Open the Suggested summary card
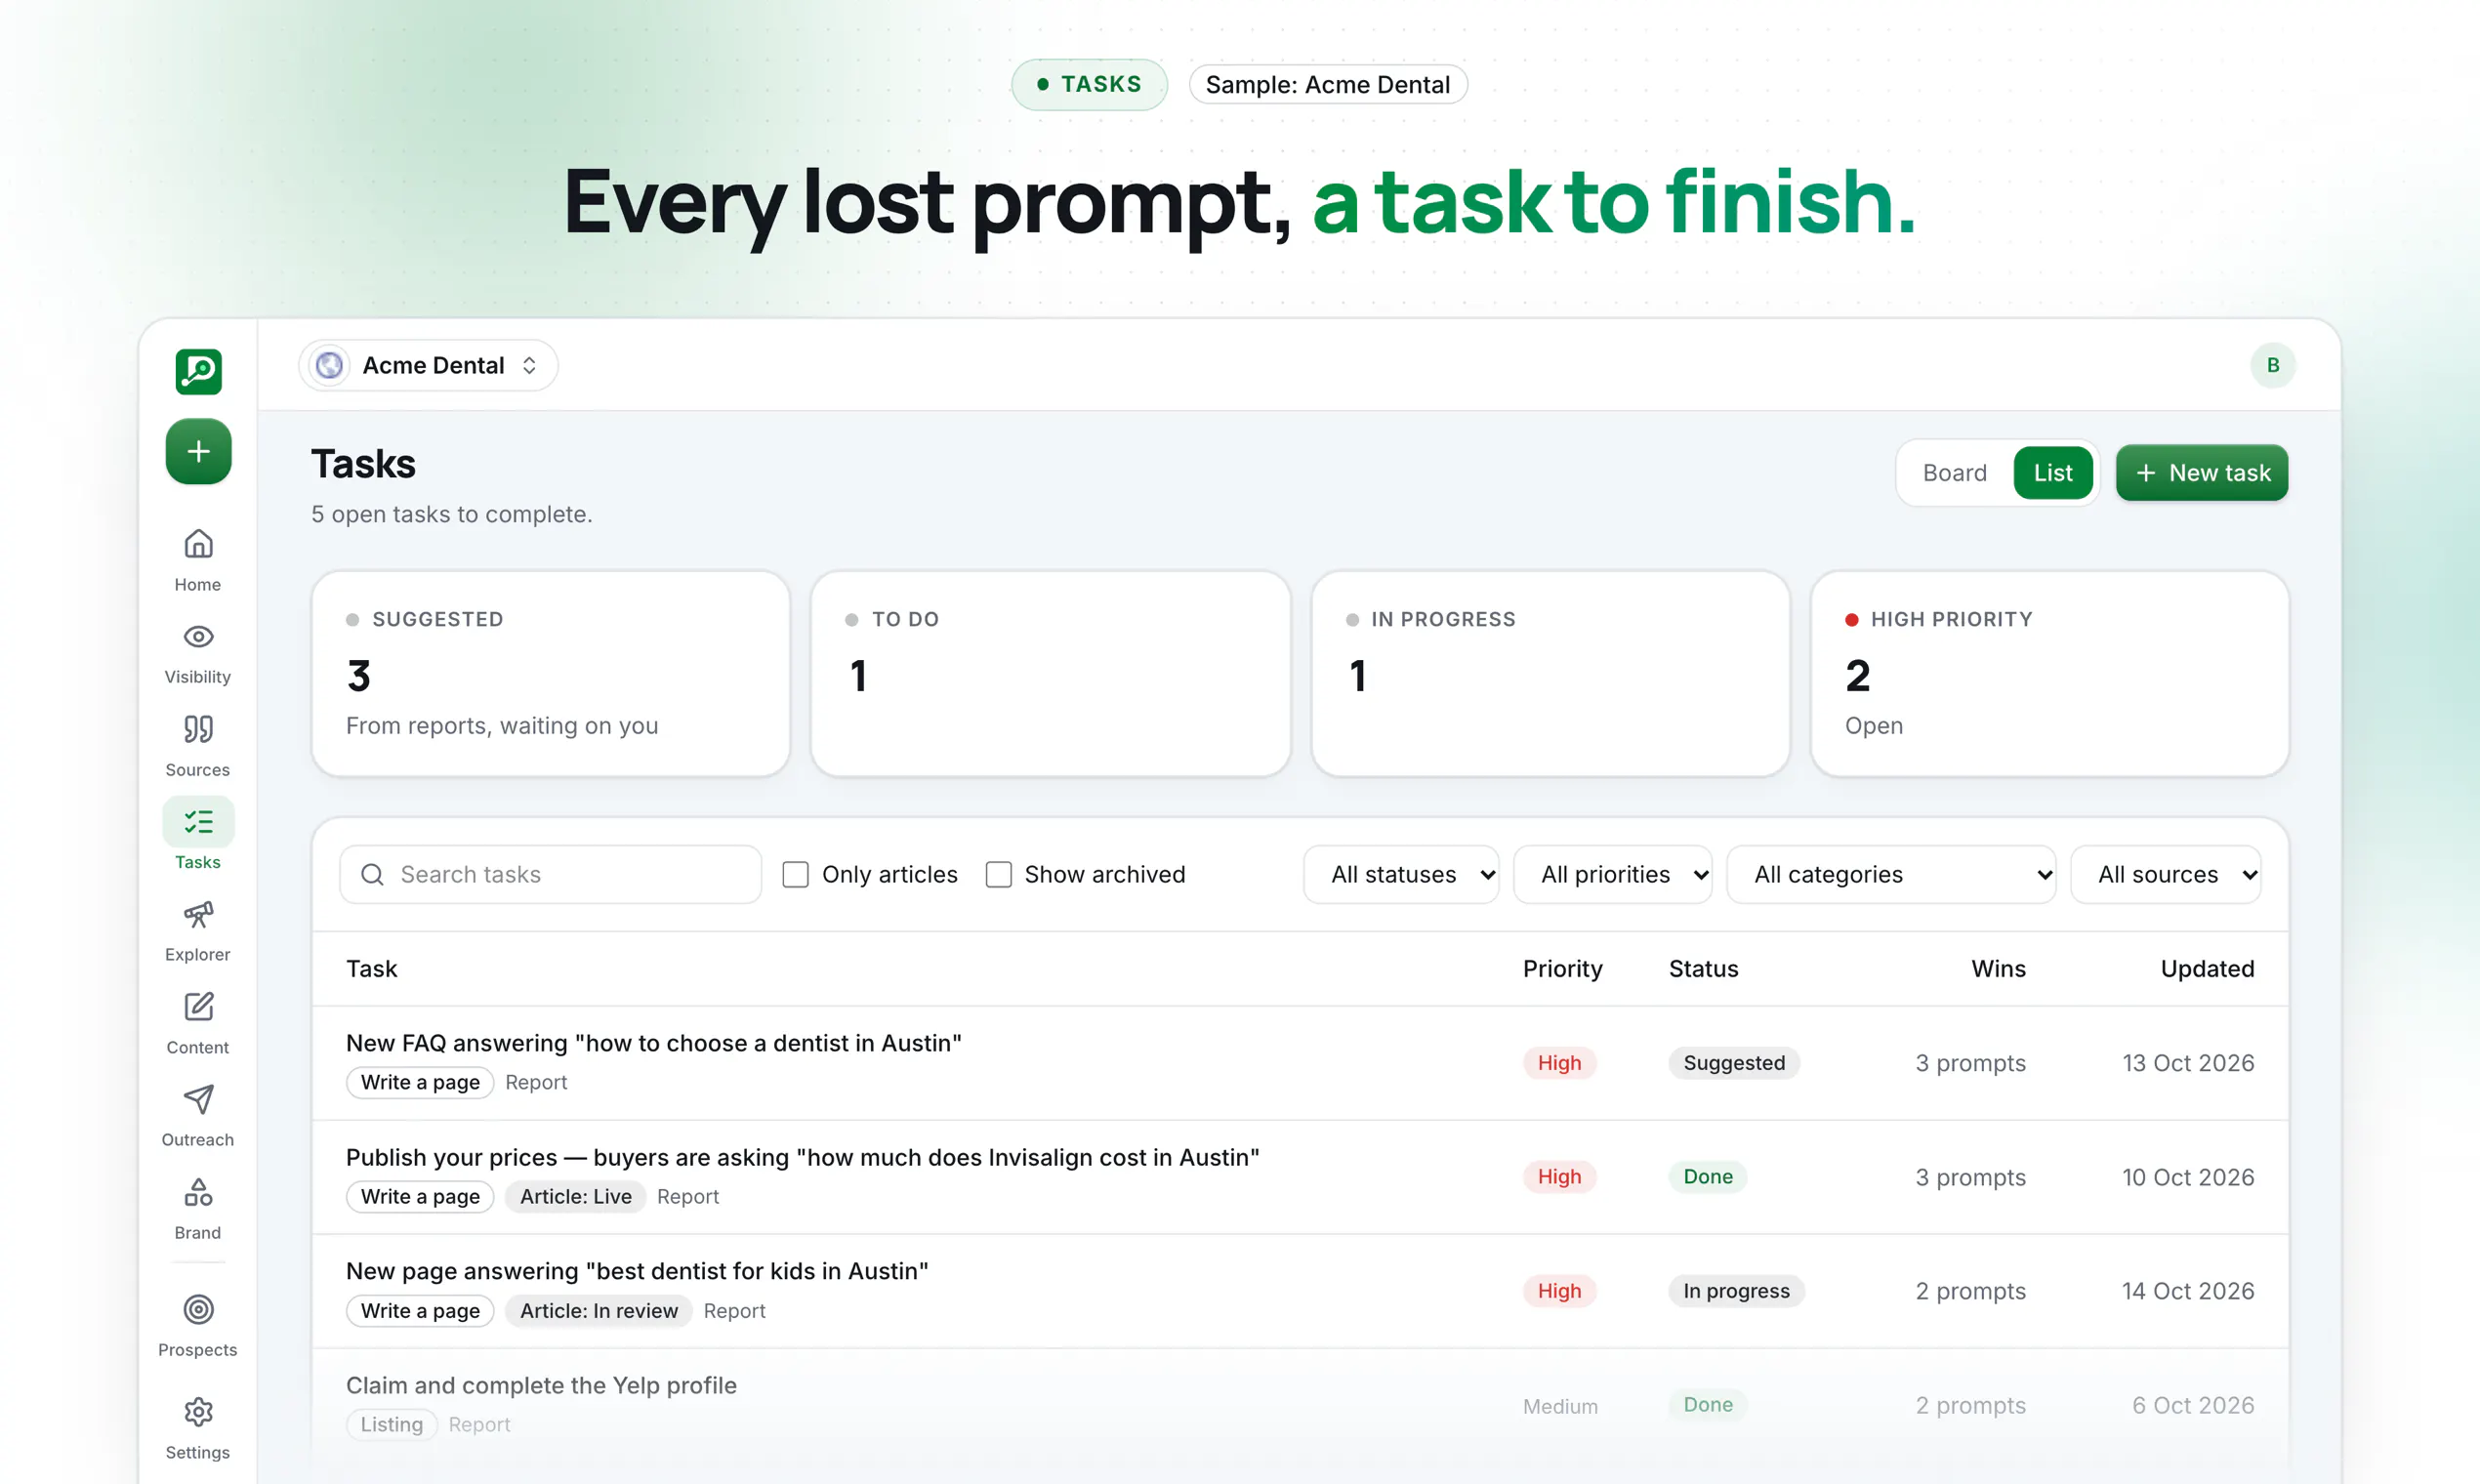Viewport: 2480px width, 1484px height. (551, 673)
